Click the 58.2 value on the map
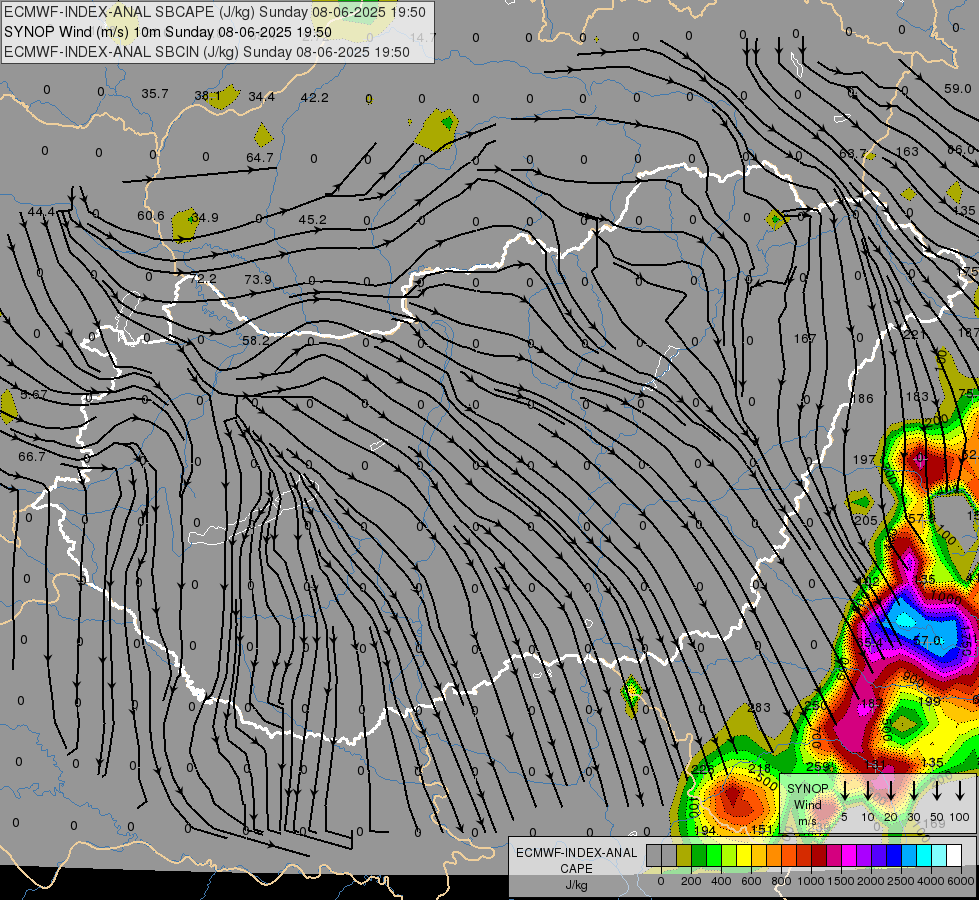 (255, 340)
